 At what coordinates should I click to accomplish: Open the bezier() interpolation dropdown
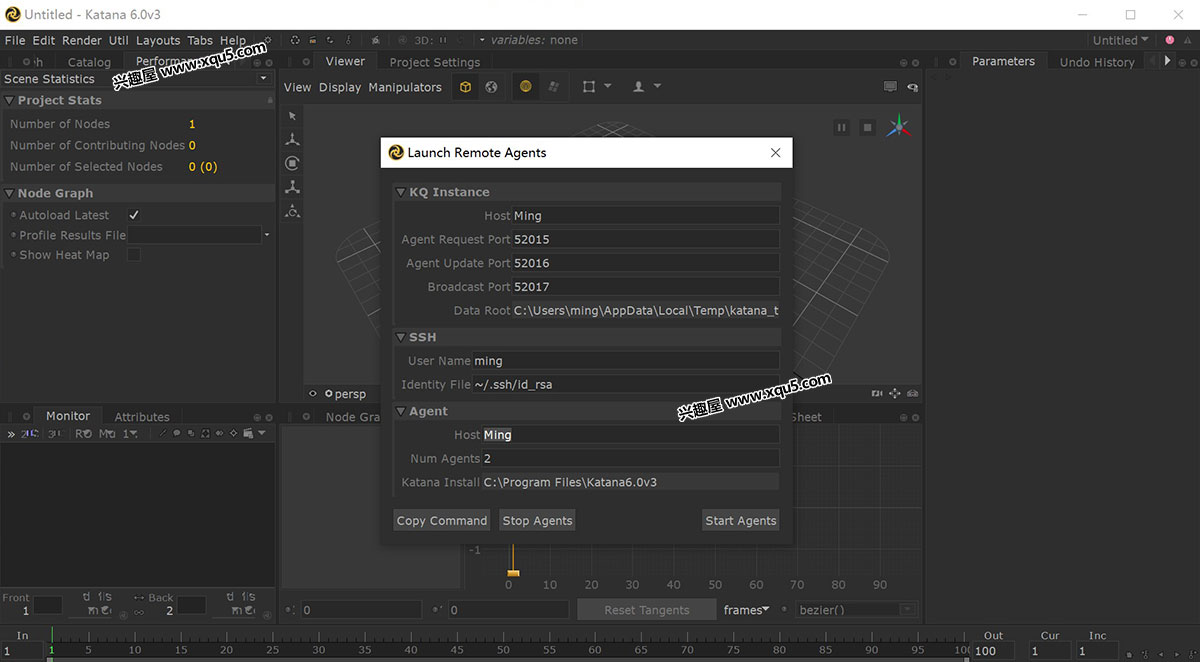(x=856, y=610)
